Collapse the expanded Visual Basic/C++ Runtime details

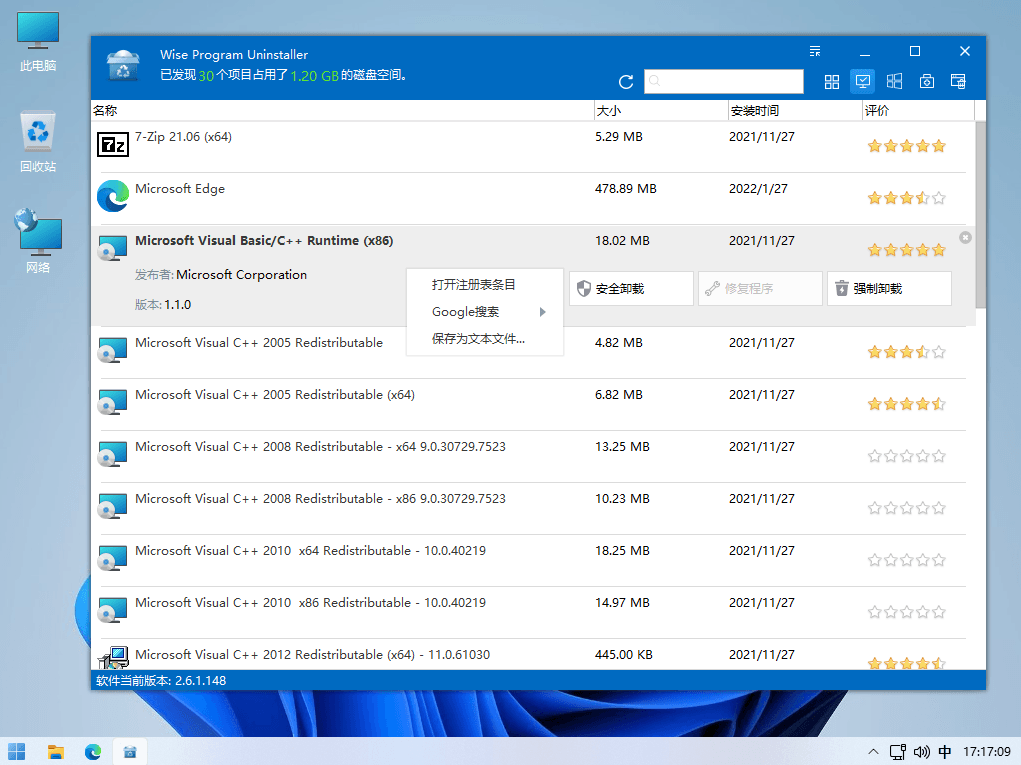(965, 238)
